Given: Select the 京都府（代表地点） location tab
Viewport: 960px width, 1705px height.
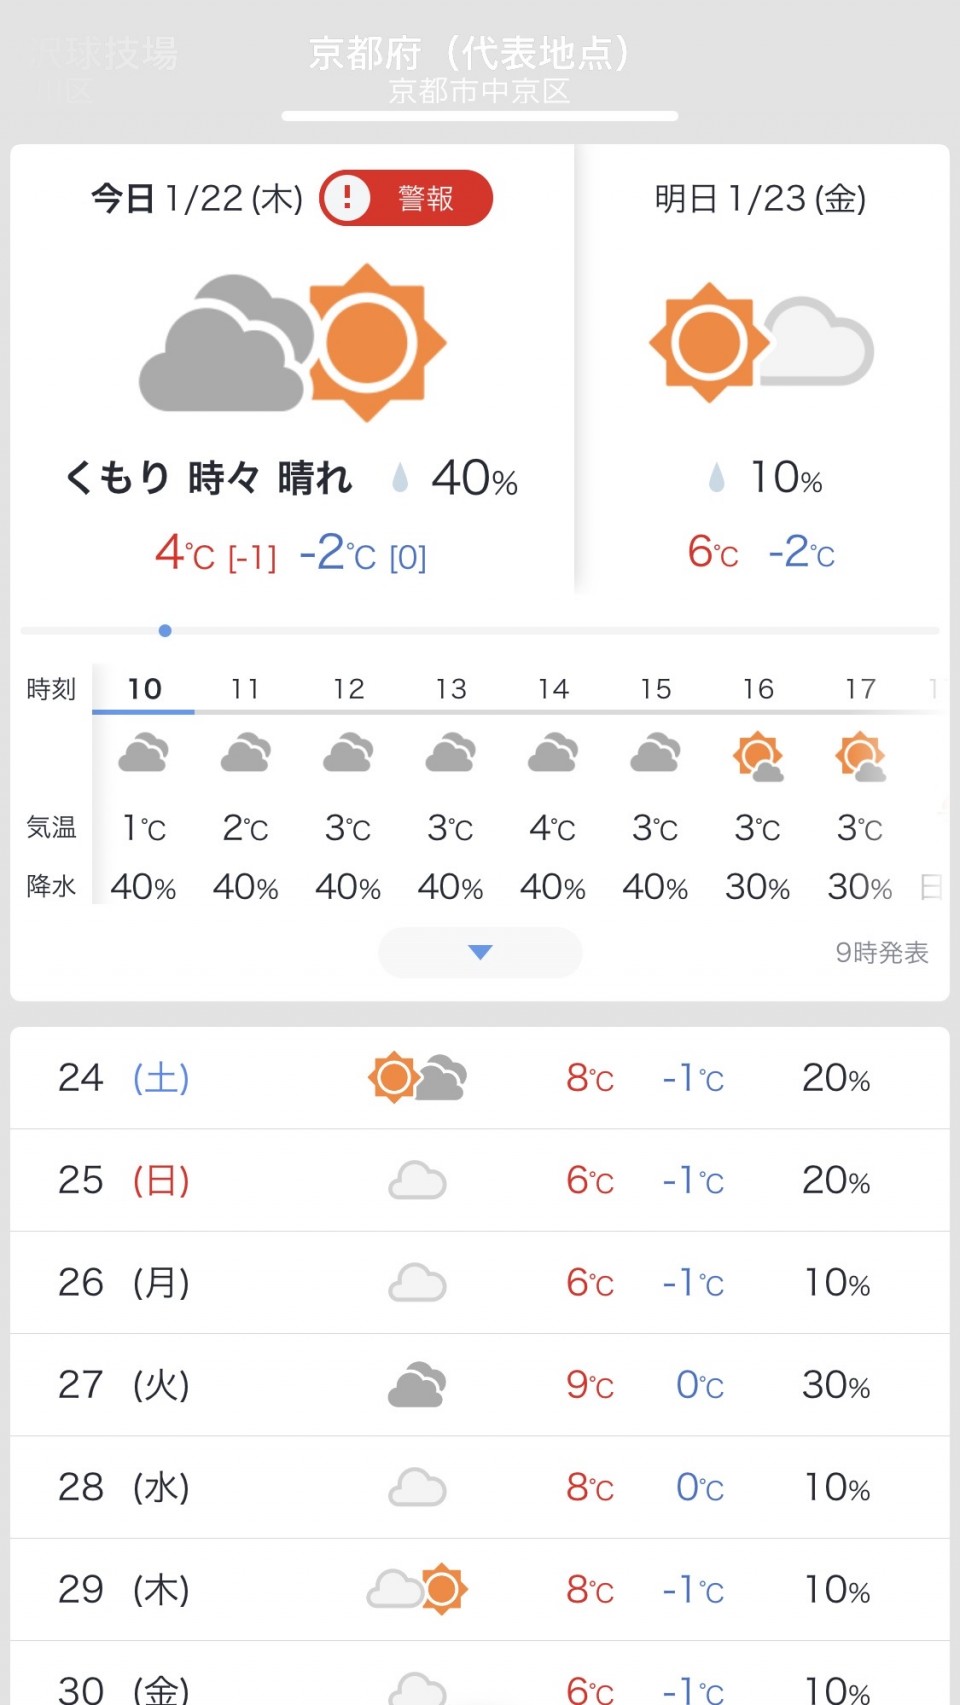Looking at the screenshot, I should 480,68.
